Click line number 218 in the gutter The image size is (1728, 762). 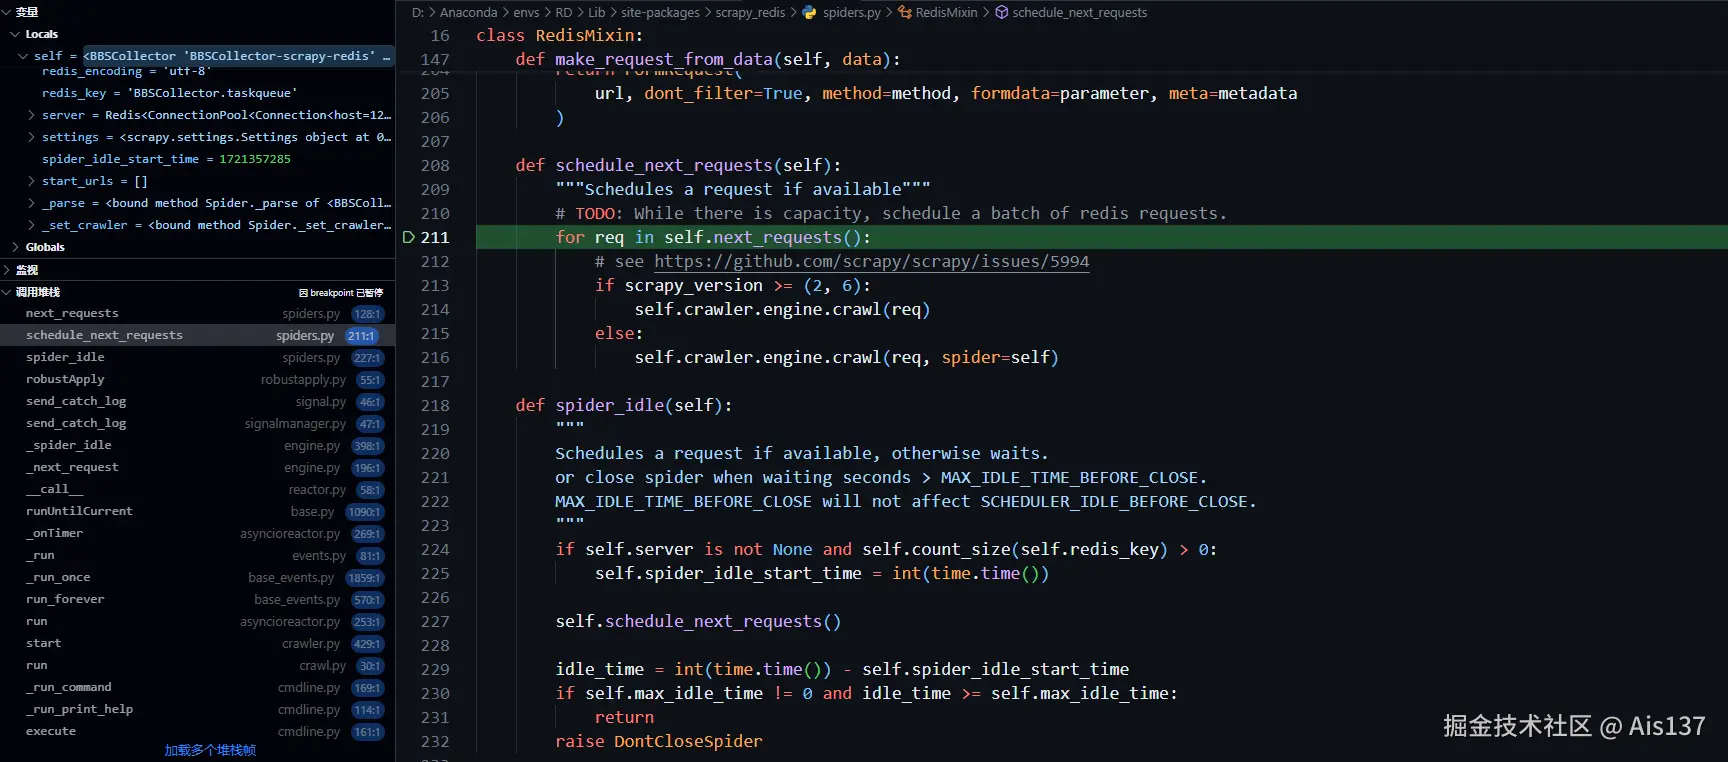[x=435, y=405]
